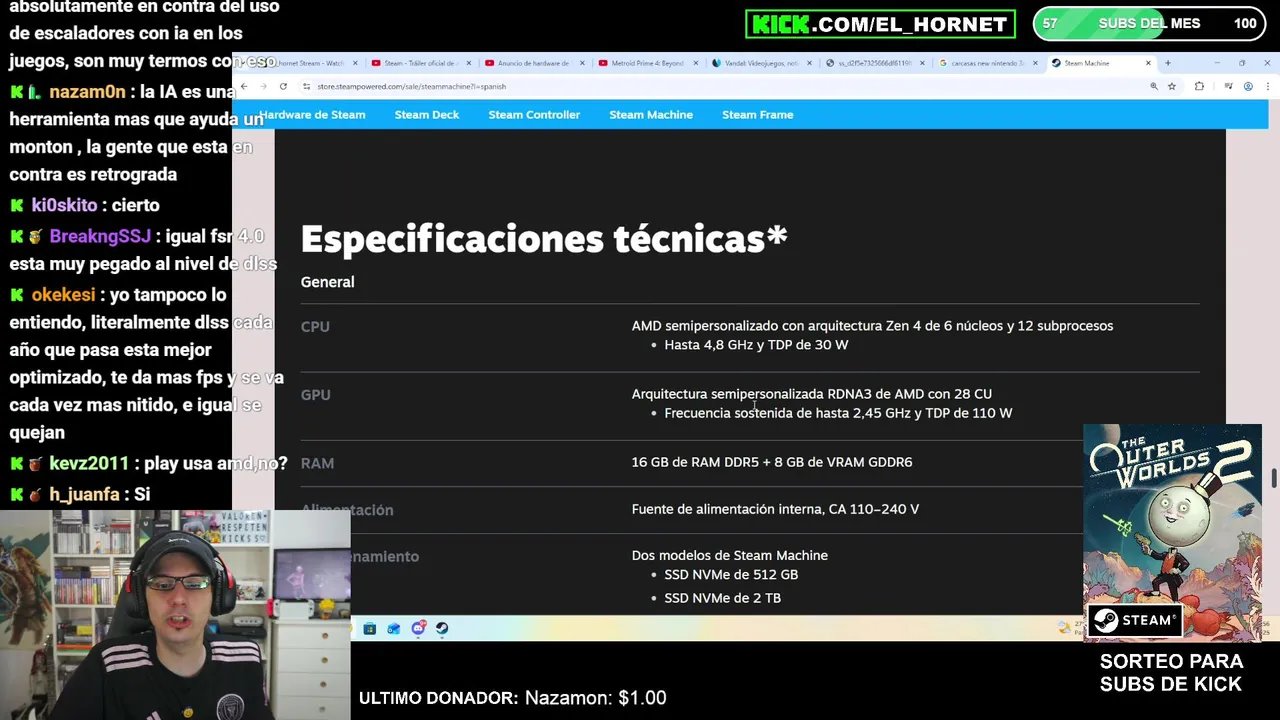Open the Steam Machine nav link
1280x720 pixels.
coord(651,115)
